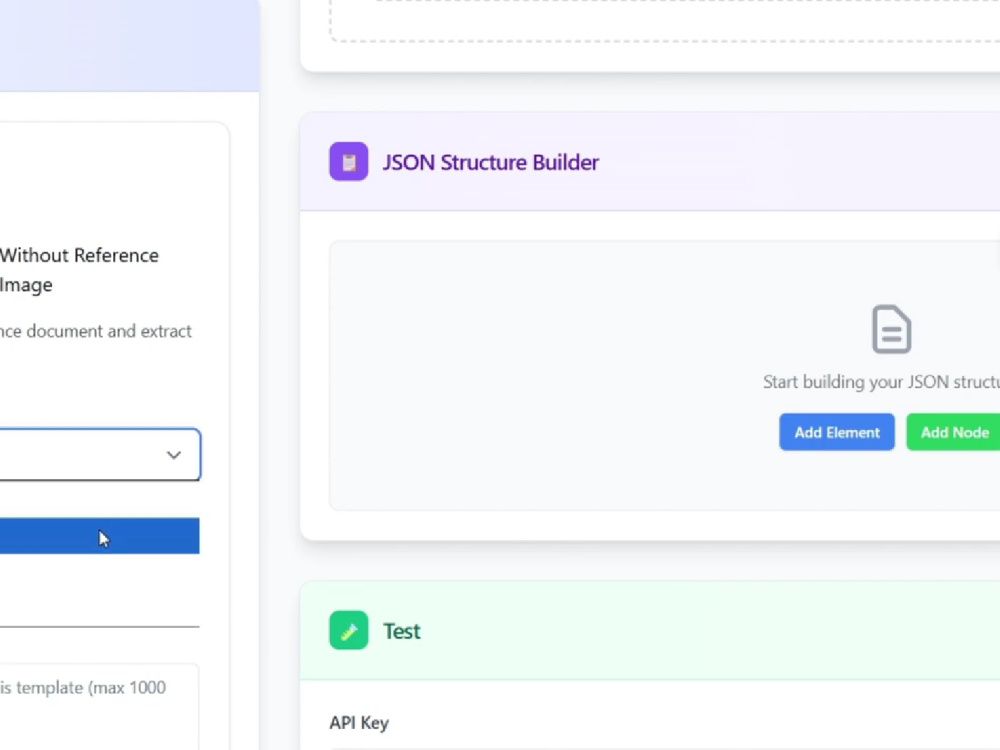Click the API Key label
This screenshot has height=750, width=1000.
pyautogui.click(x=359, y=723)
